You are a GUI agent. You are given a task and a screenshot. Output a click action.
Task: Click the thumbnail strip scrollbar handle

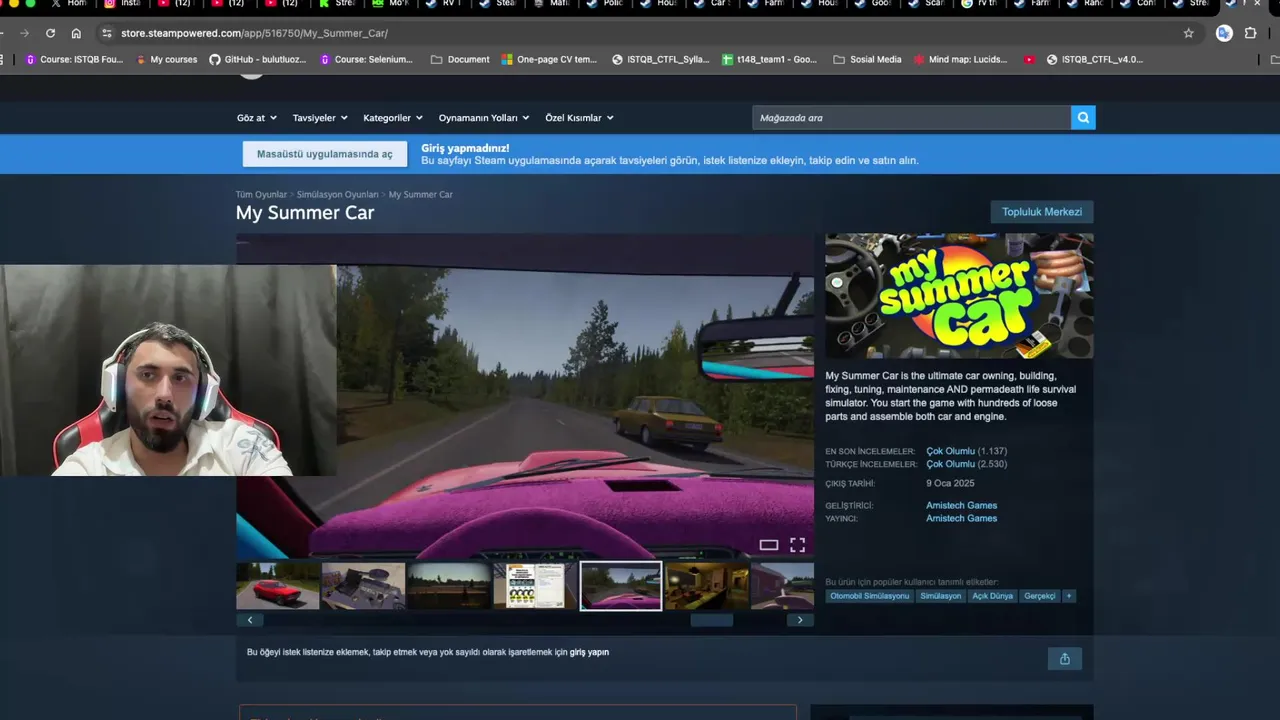click(x=712, y=620)
